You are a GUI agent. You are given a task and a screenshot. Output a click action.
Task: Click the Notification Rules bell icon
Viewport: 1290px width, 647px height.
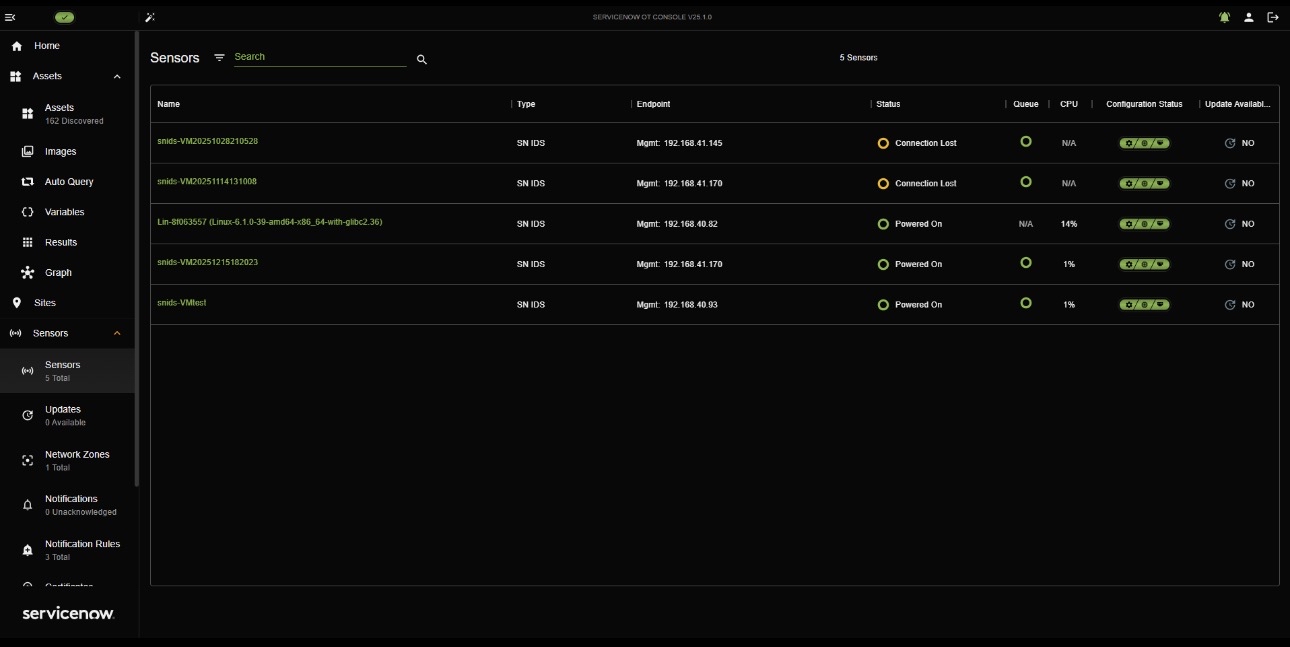(x=28, y=550)
